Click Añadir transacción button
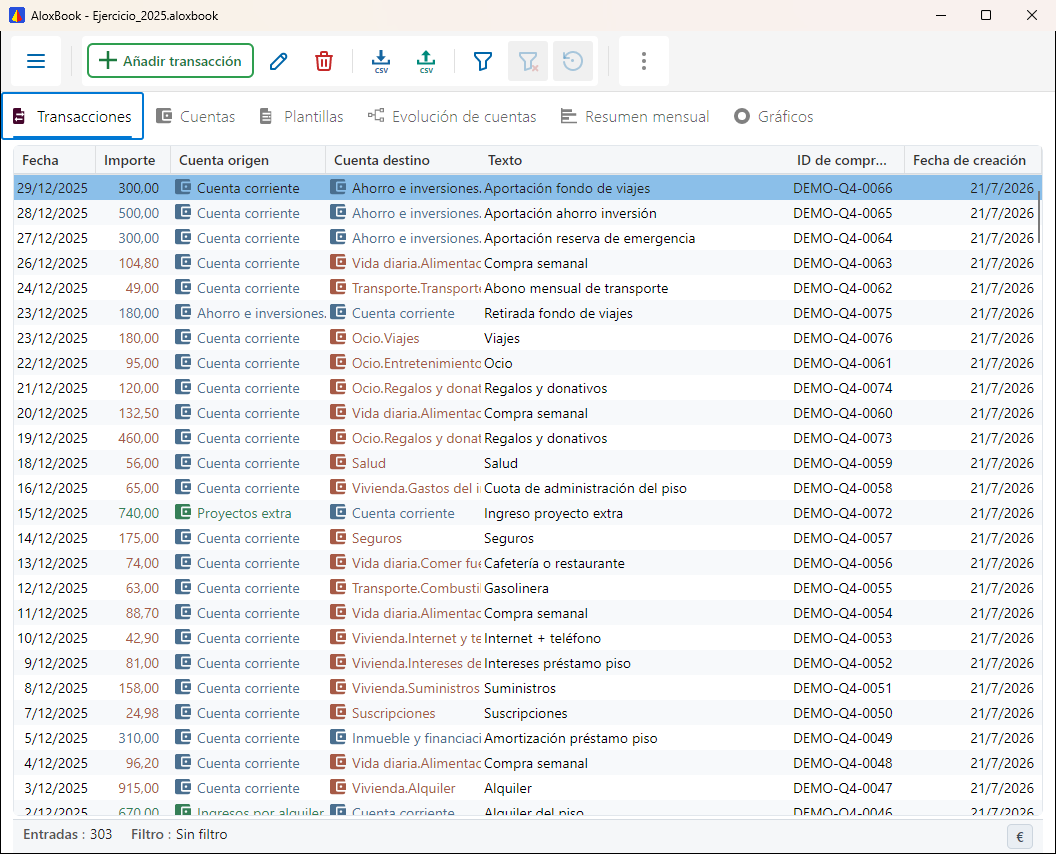 tap(170, 61)
